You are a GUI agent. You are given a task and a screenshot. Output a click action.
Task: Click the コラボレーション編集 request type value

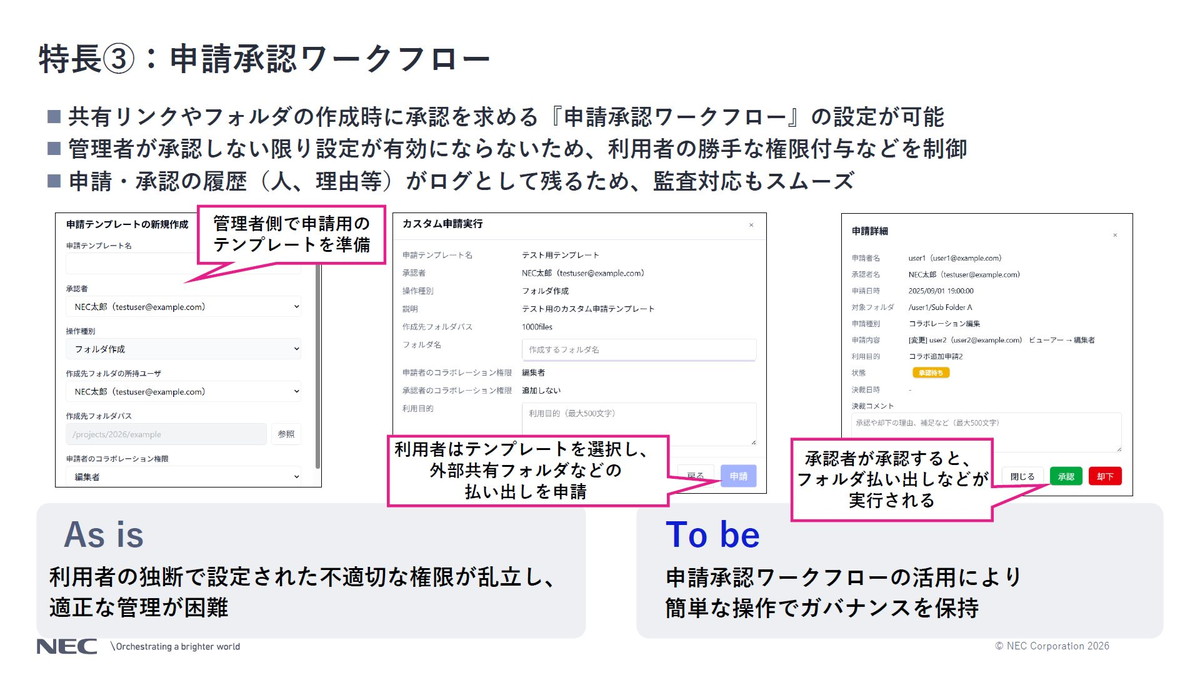[944, 324]
